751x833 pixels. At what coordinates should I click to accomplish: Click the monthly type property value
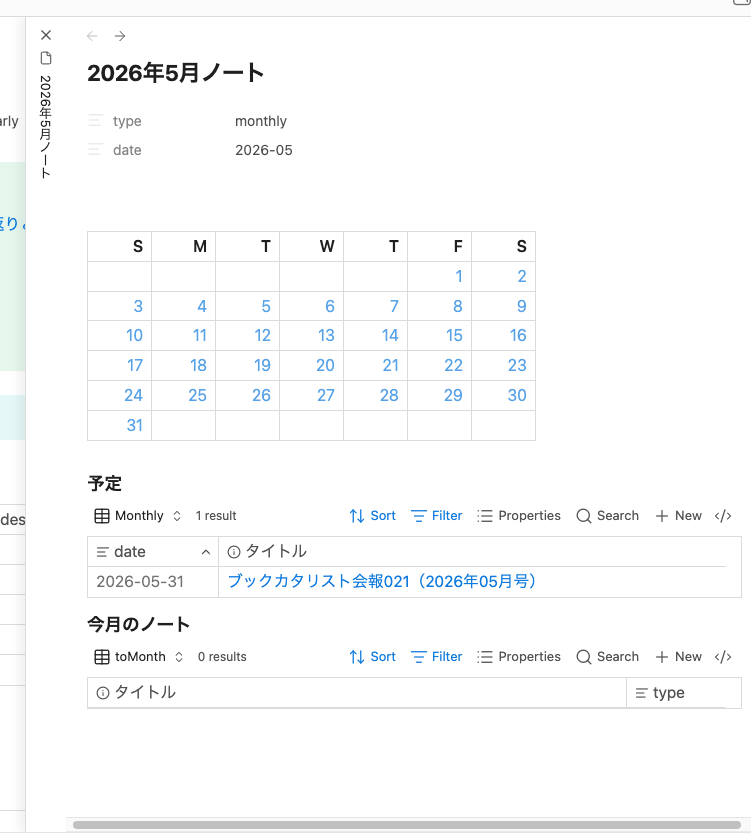point(261,121)
